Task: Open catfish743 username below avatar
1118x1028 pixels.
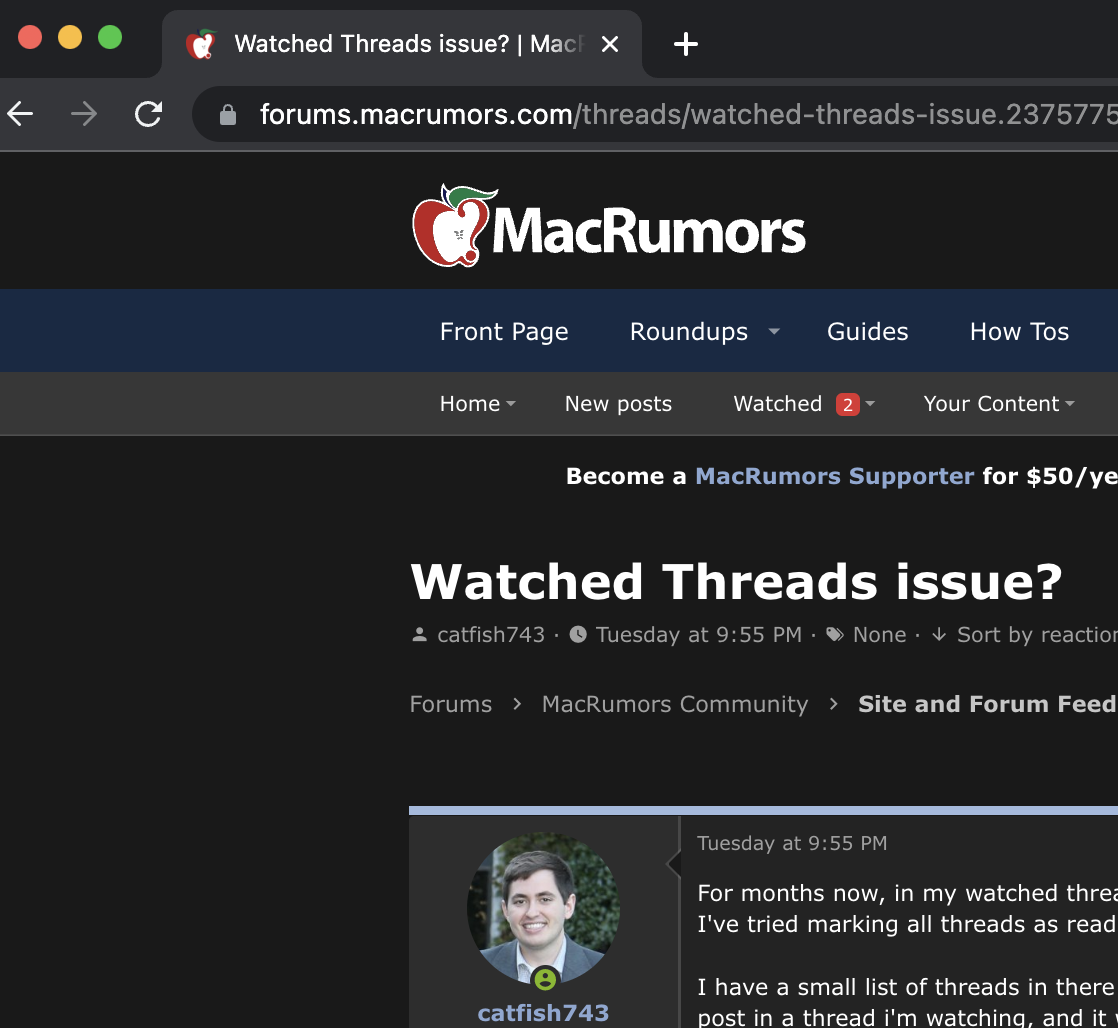Action: (x=543, y=1013)
